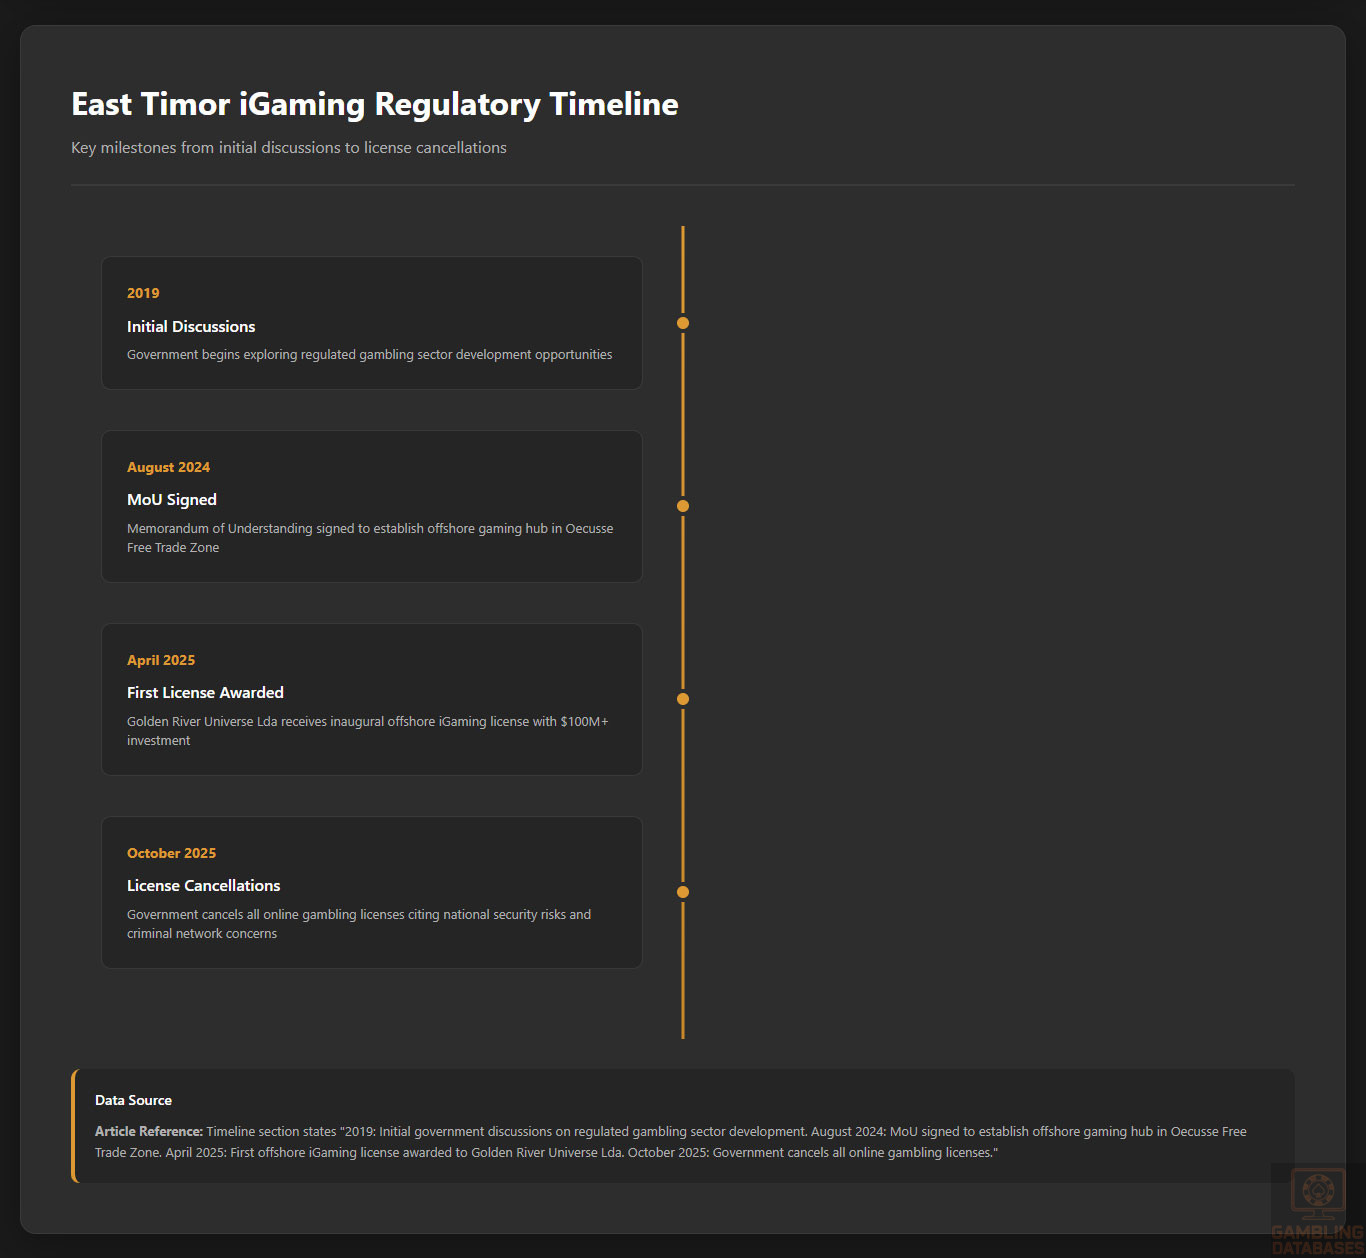The width and height of the screenshot is (1366, 1258).
Task: Click the Initial Discussions card heading
Action: click(191, 327)
